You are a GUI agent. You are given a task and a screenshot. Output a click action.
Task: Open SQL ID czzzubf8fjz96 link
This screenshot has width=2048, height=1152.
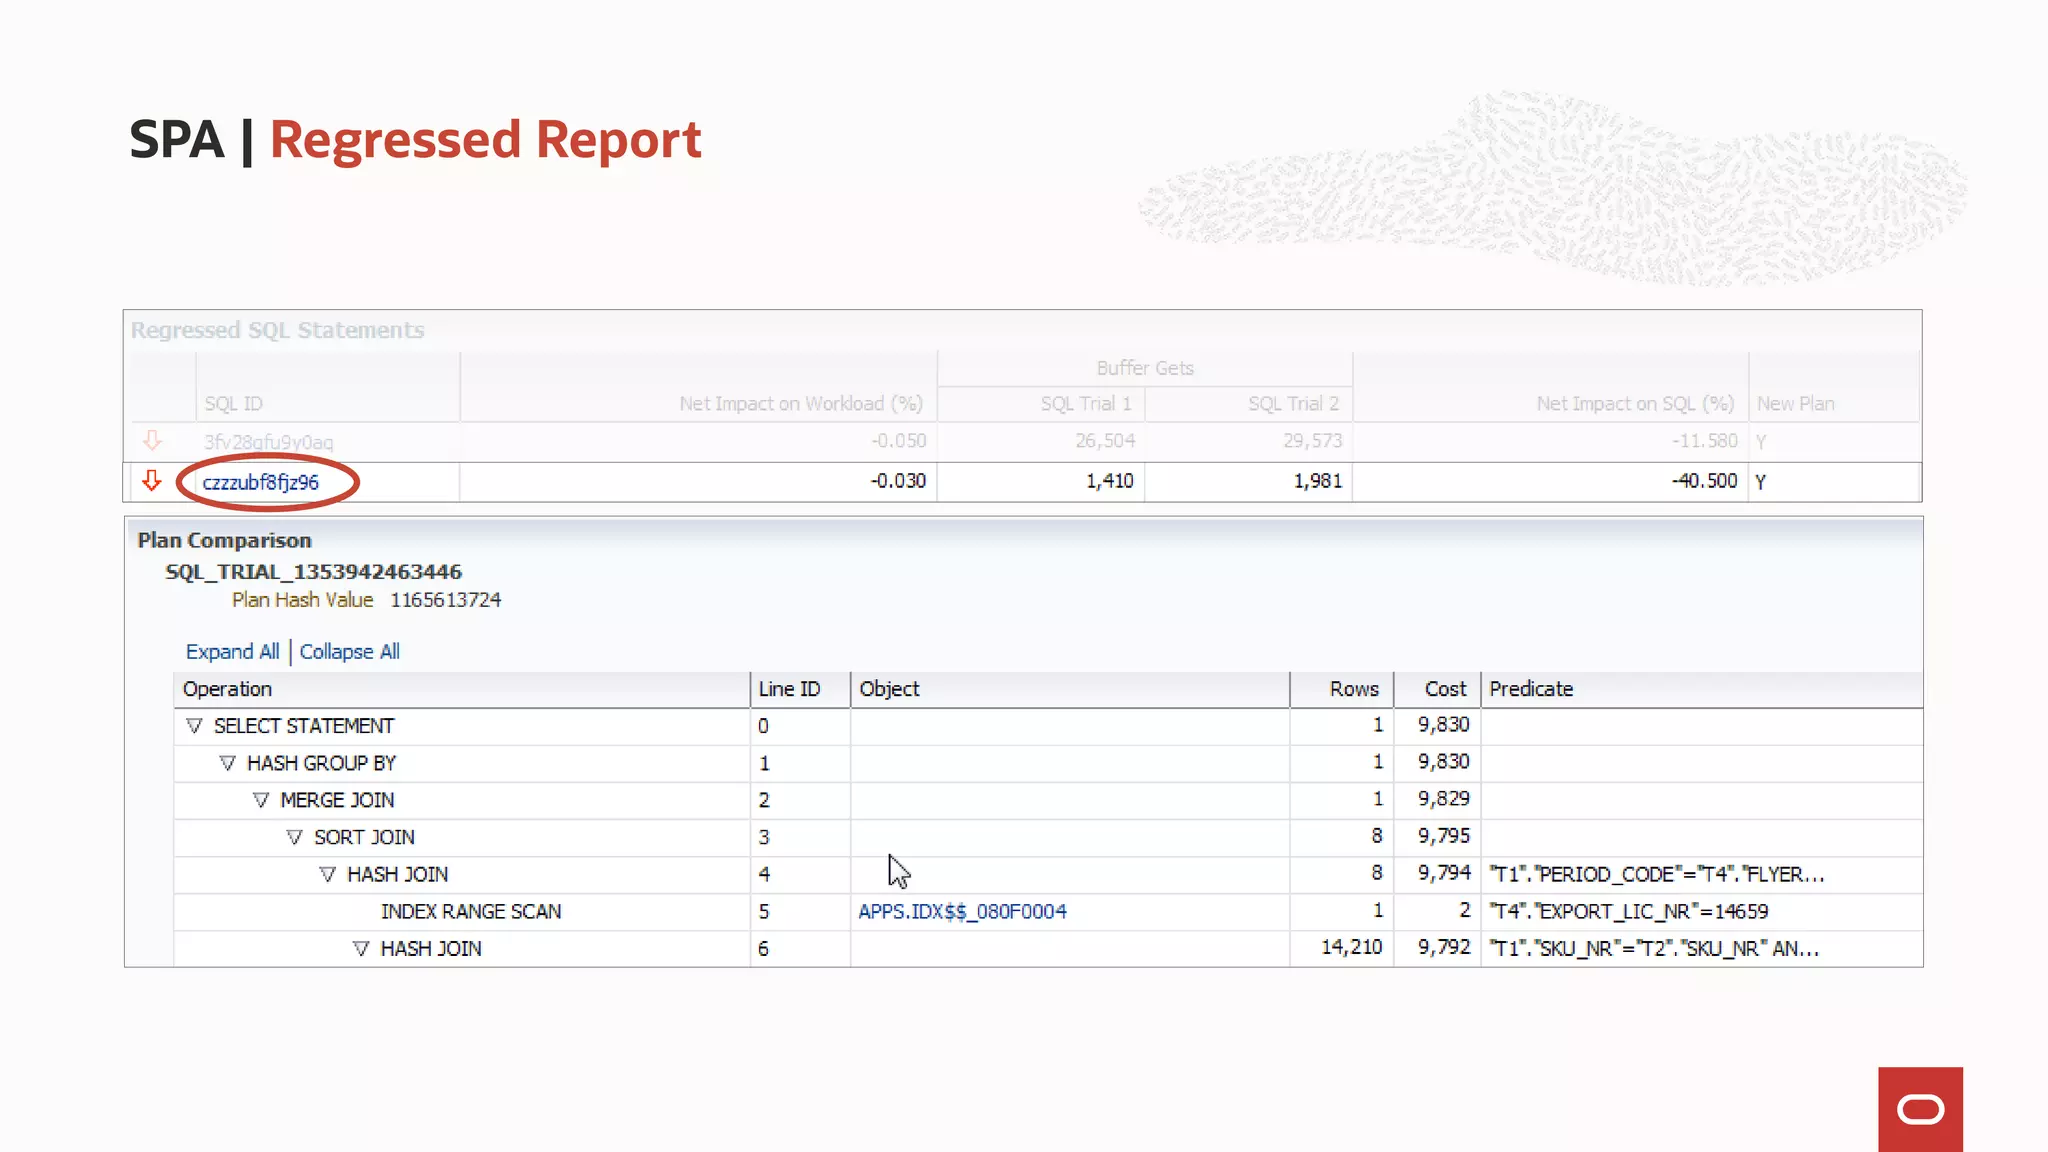260,482
